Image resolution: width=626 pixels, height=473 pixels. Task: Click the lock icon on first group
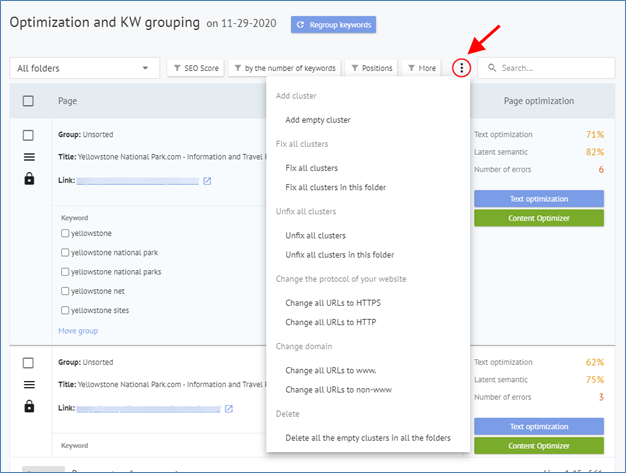click(28, 180)
